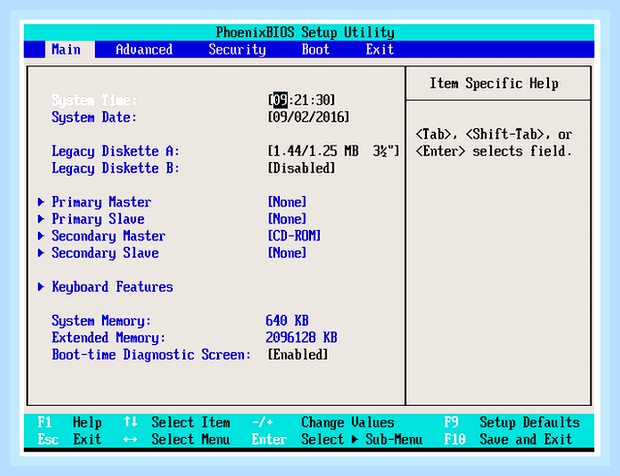This screenshot has width=620, height=476.
Task: Select the System Memory label
Action: pos(101,321)
